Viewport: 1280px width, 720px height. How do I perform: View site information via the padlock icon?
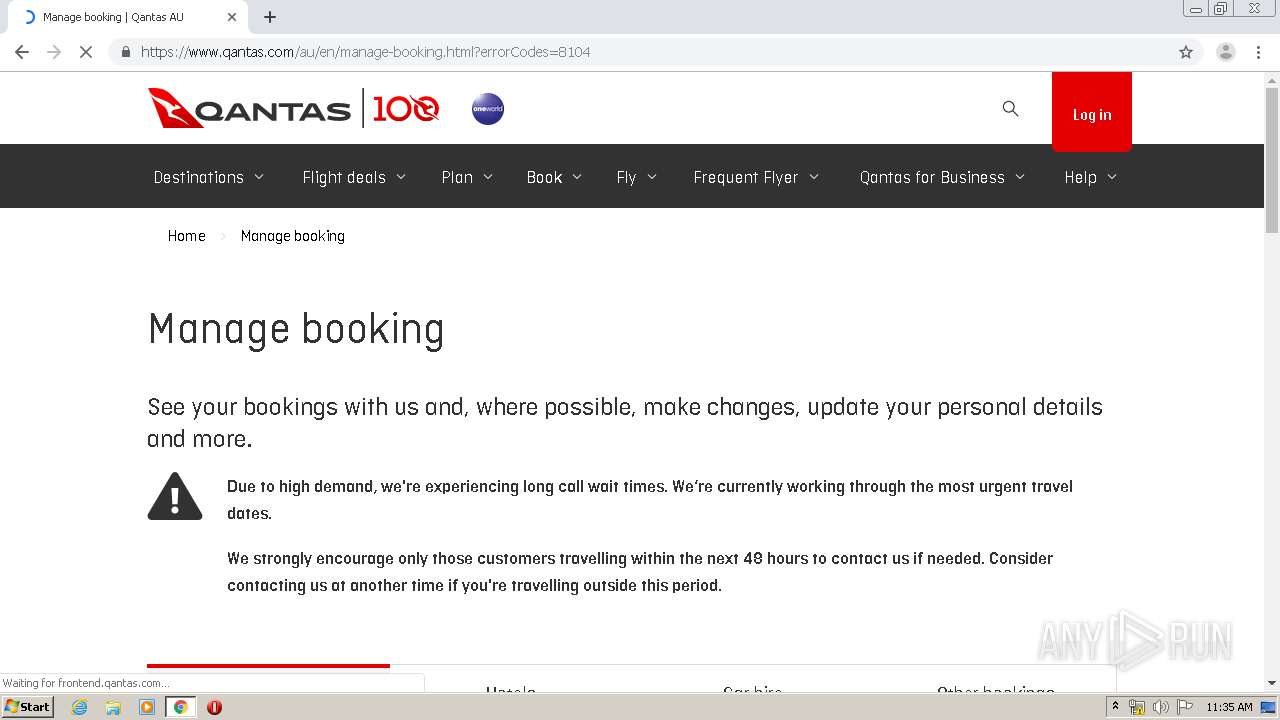pyautogui.click(x=125, y=52)
